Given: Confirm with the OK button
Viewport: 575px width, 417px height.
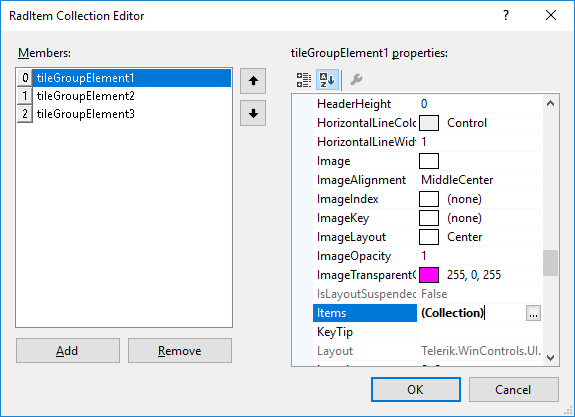Looking at the screenshot, I should (416, 389).
